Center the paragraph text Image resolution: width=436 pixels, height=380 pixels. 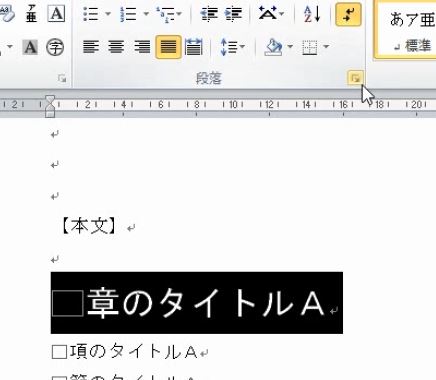click(116, 47)
